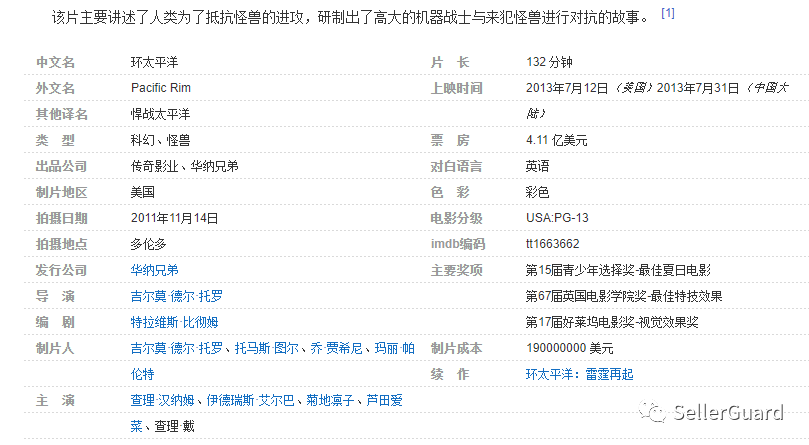Select the runtime 132 分钟

pos(549,62)
